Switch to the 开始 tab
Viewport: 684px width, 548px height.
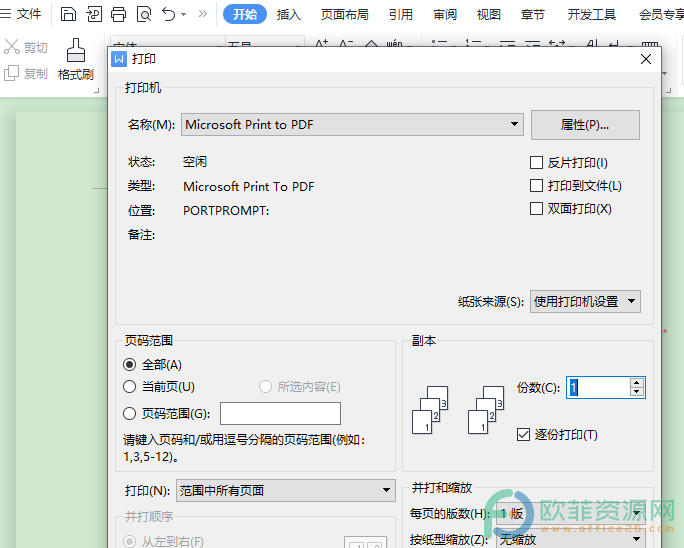coord(245,14)
